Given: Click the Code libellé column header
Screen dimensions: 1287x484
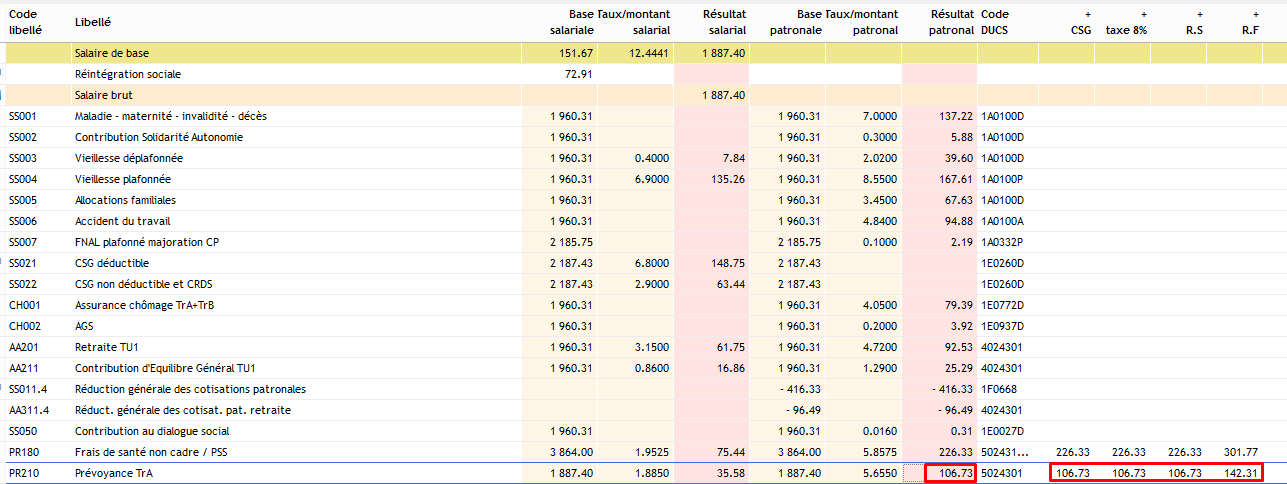Looking at the screenshot, I should 25,22.
